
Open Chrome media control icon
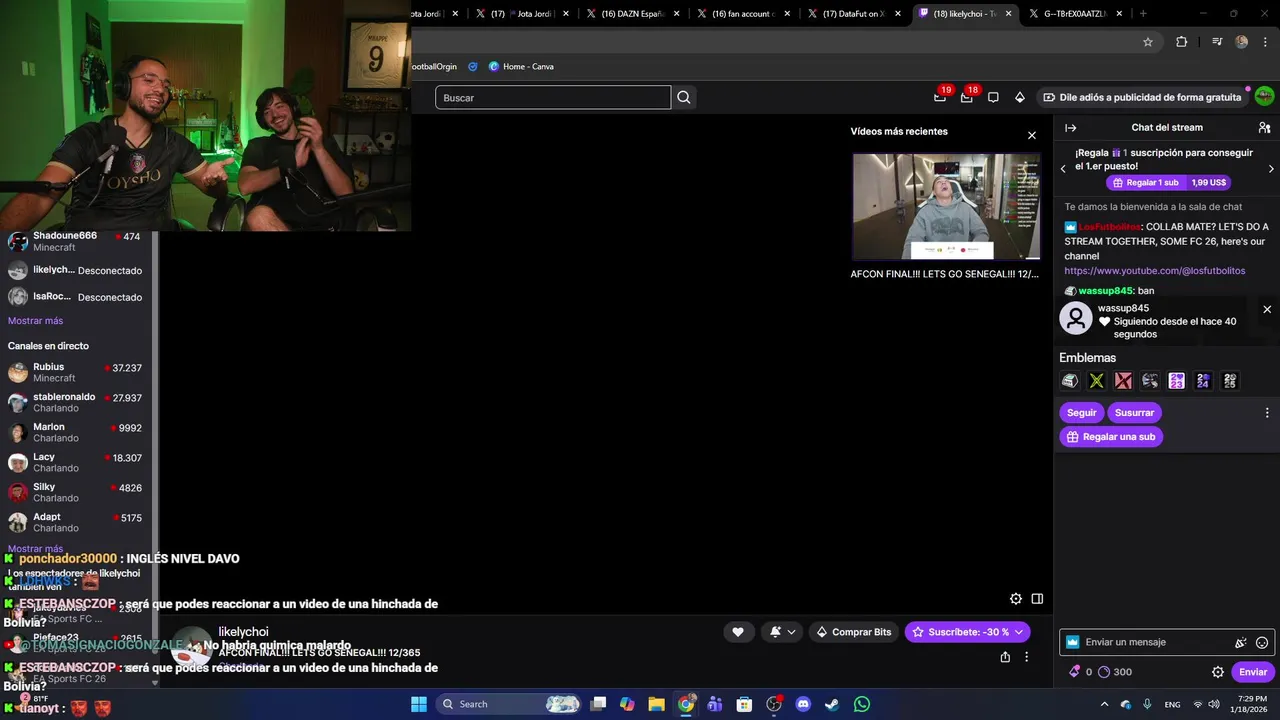1217,42
